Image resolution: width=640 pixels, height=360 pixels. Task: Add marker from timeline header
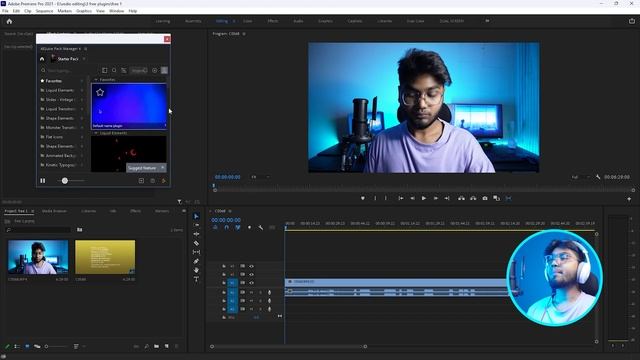(x=249, y=228)
